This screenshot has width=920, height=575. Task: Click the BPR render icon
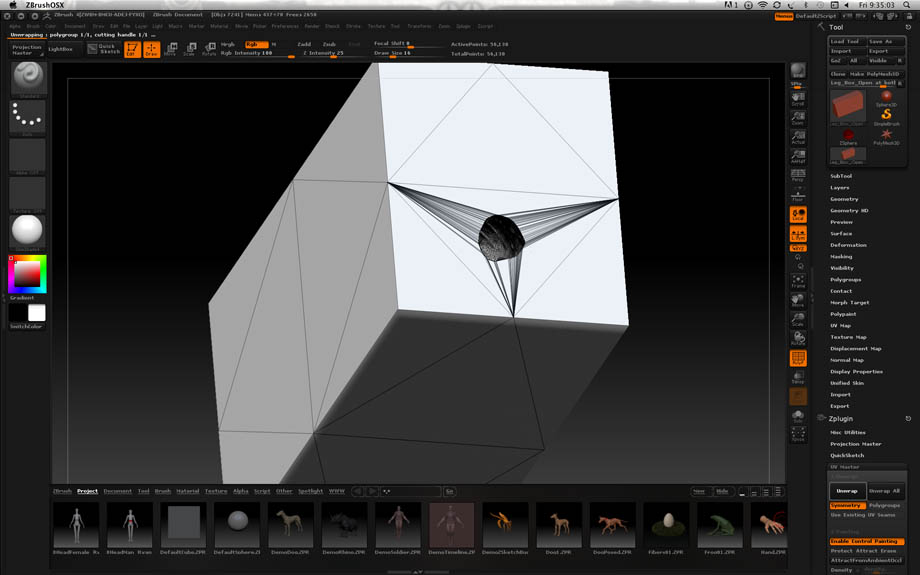pyautogui.click(x=797, y=71)
